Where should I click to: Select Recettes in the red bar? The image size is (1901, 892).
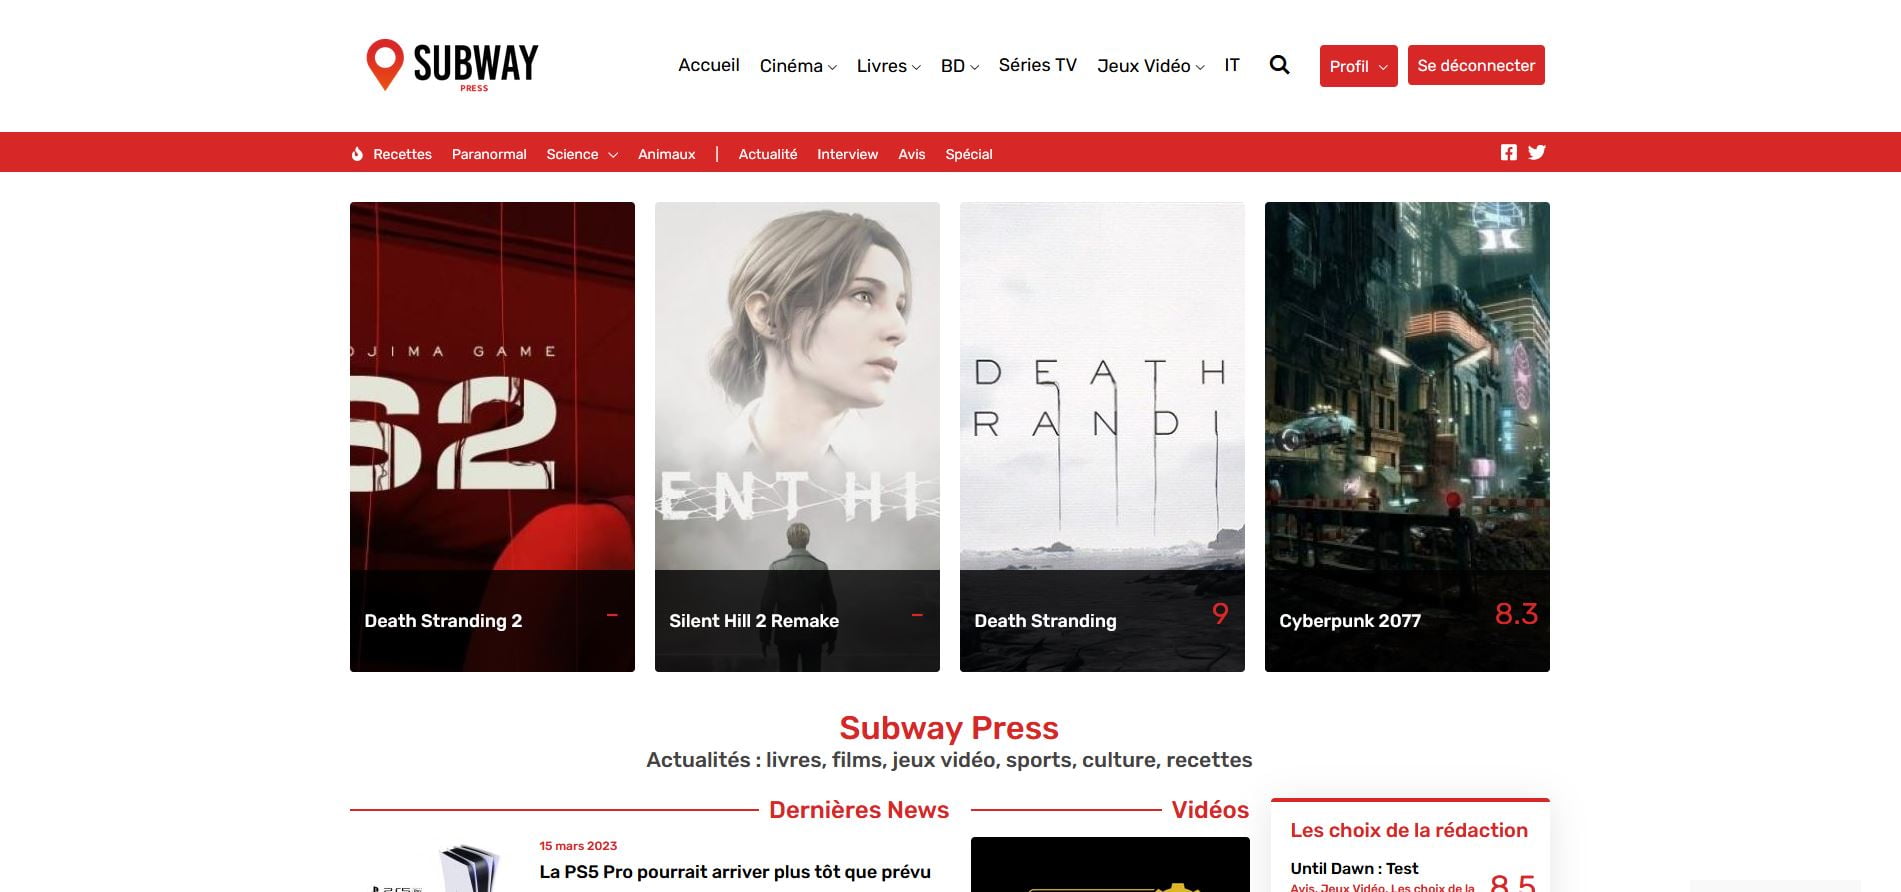(402, 154)
